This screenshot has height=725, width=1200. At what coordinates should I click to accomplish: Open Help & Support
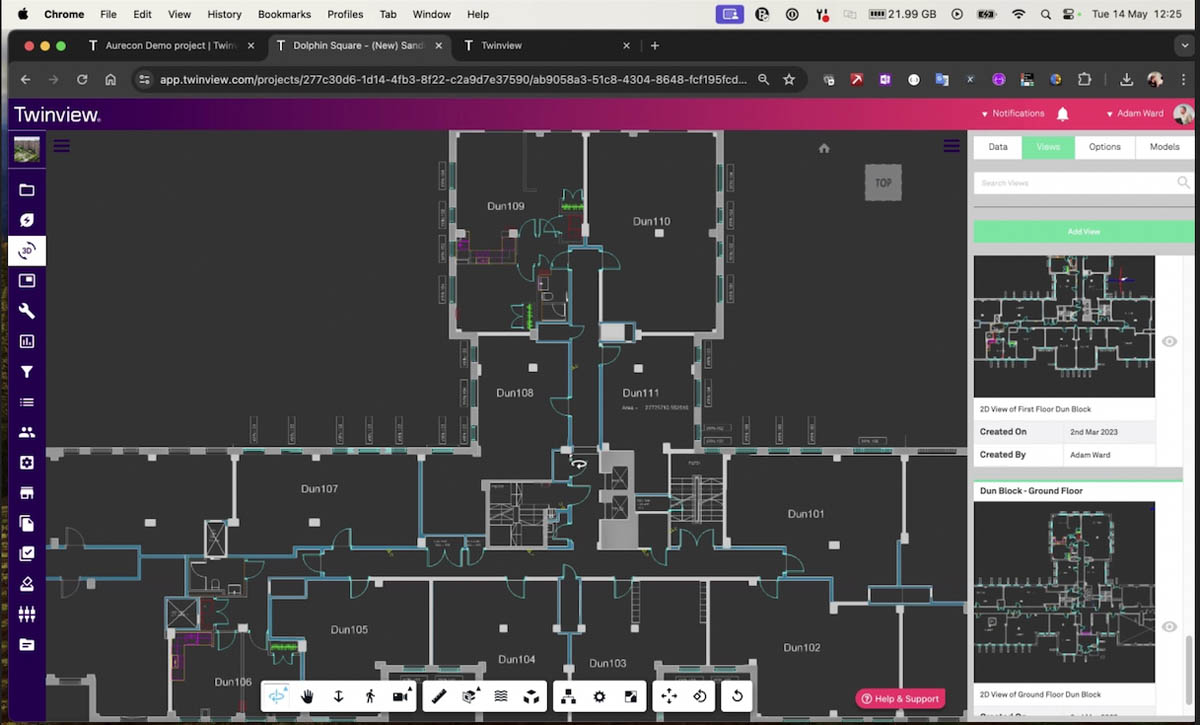tap(900, 698)
